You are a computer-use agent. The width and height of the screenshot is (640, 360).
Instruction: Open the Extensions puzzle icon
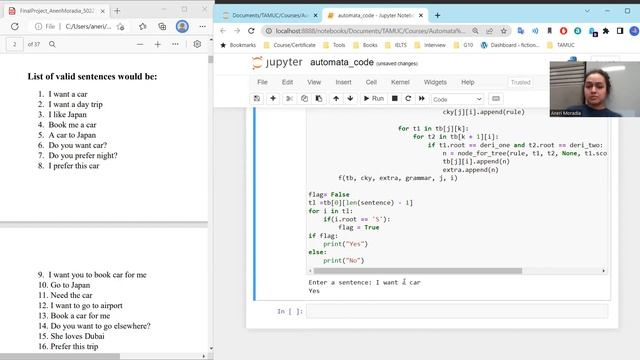pyautogui.click(x=606, y=31)
